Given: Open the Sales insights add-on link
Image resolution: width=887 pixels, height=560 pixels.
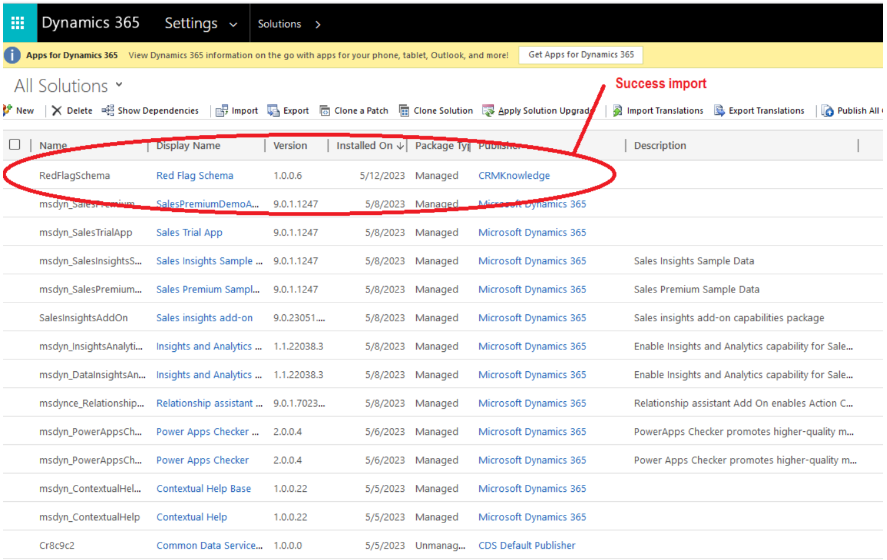Looking at the screenshot, I should pos(204,318).
